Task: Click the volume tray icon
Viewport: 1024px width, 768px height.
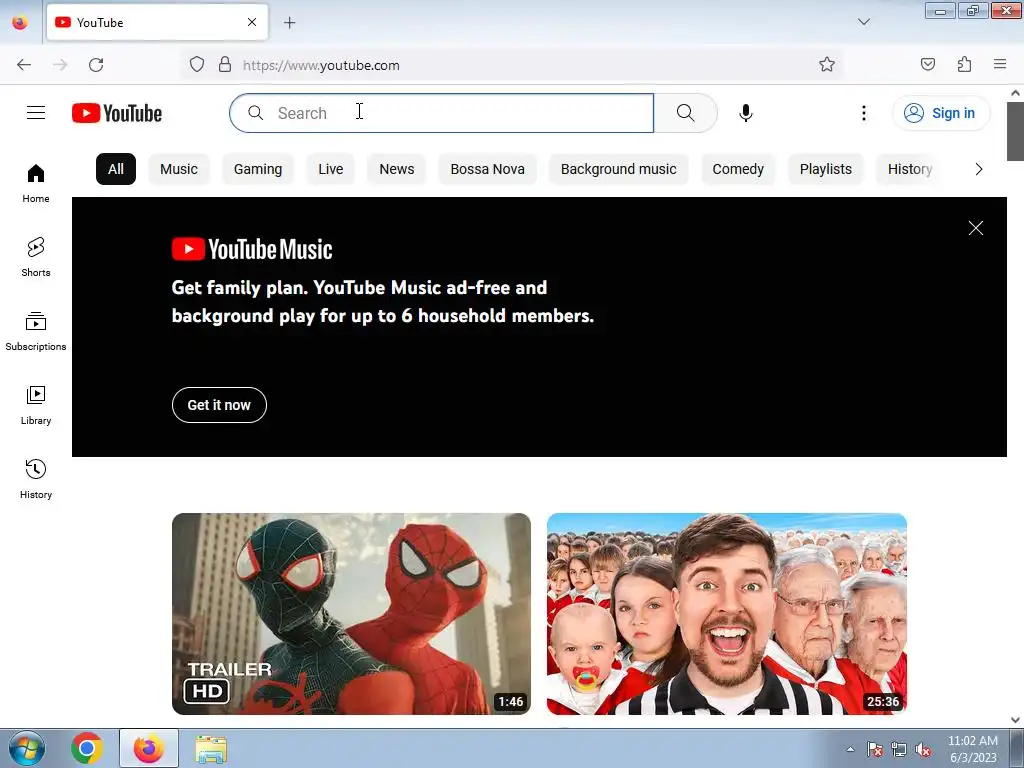Action: point(923,749)
